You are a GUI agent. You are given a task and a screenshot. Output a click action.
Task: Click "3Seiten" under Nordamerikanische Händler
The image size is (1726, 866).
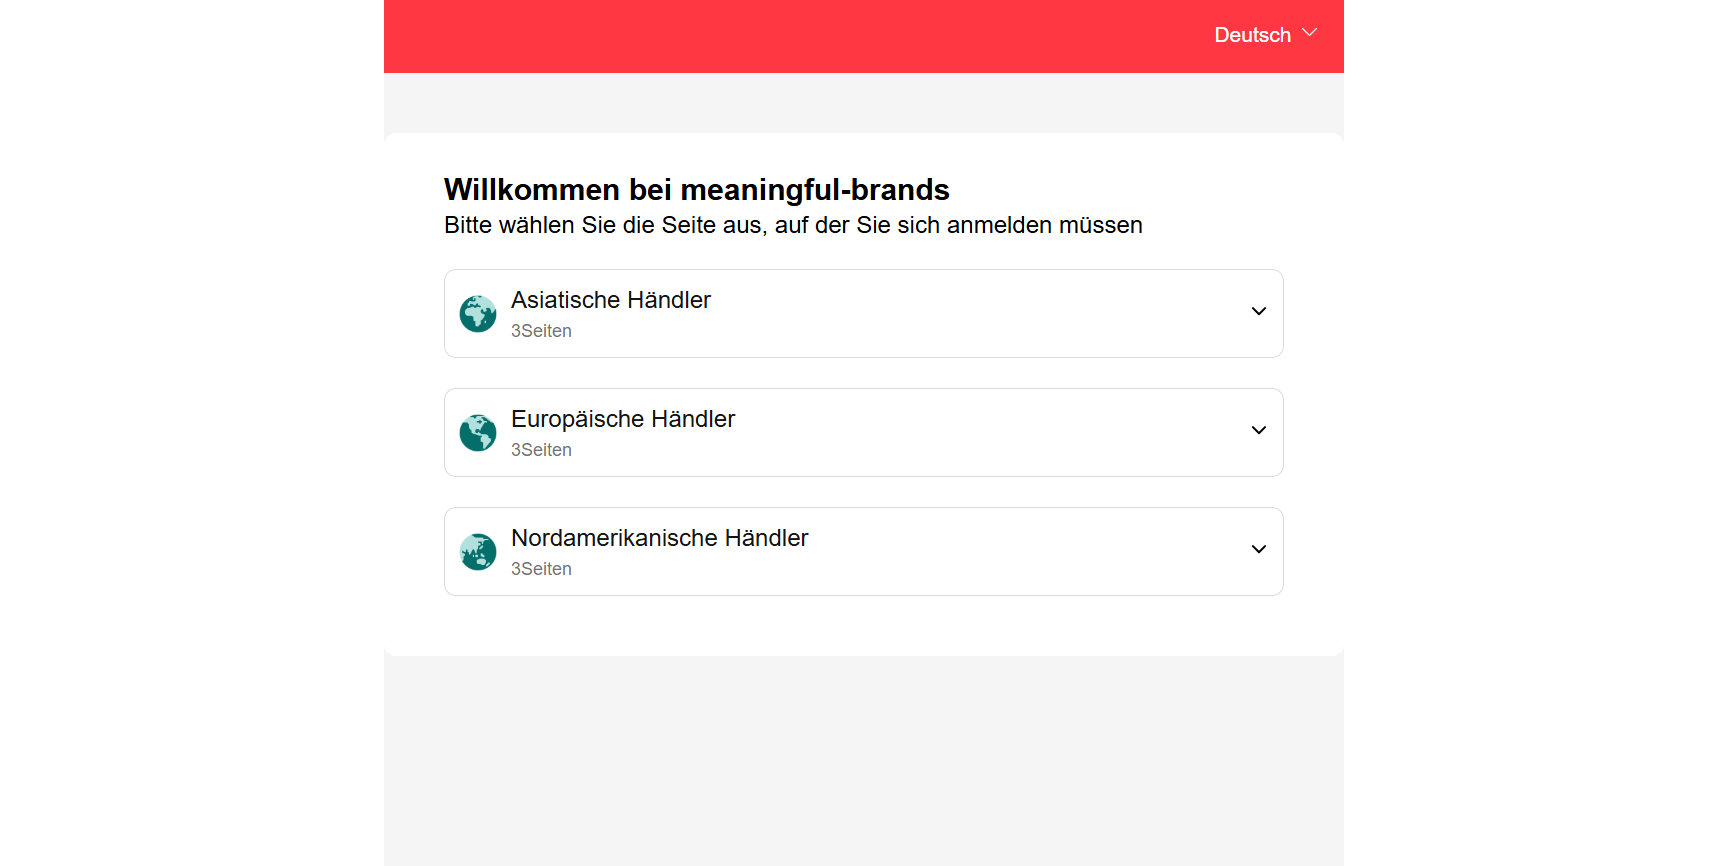point(541,569)
